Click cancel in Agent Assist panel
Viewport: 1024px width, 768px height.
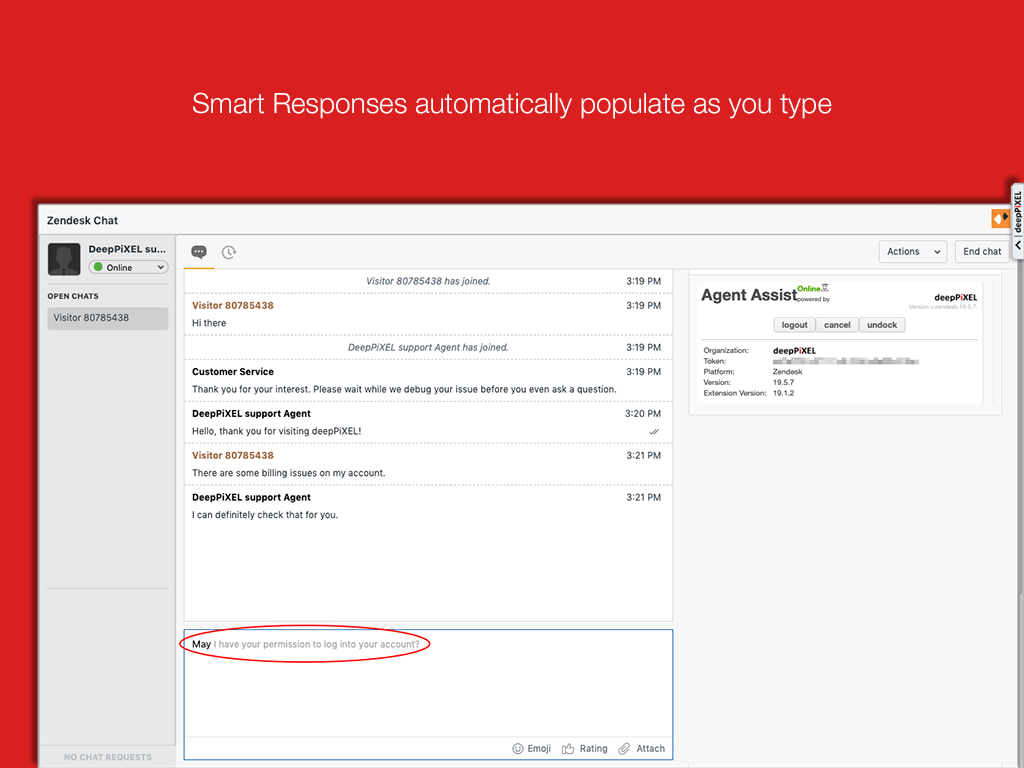coord(837,325)
